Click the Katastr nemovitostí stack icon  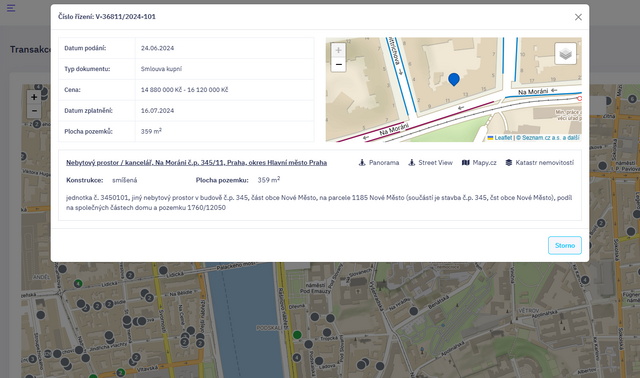(x=509, y=162)
